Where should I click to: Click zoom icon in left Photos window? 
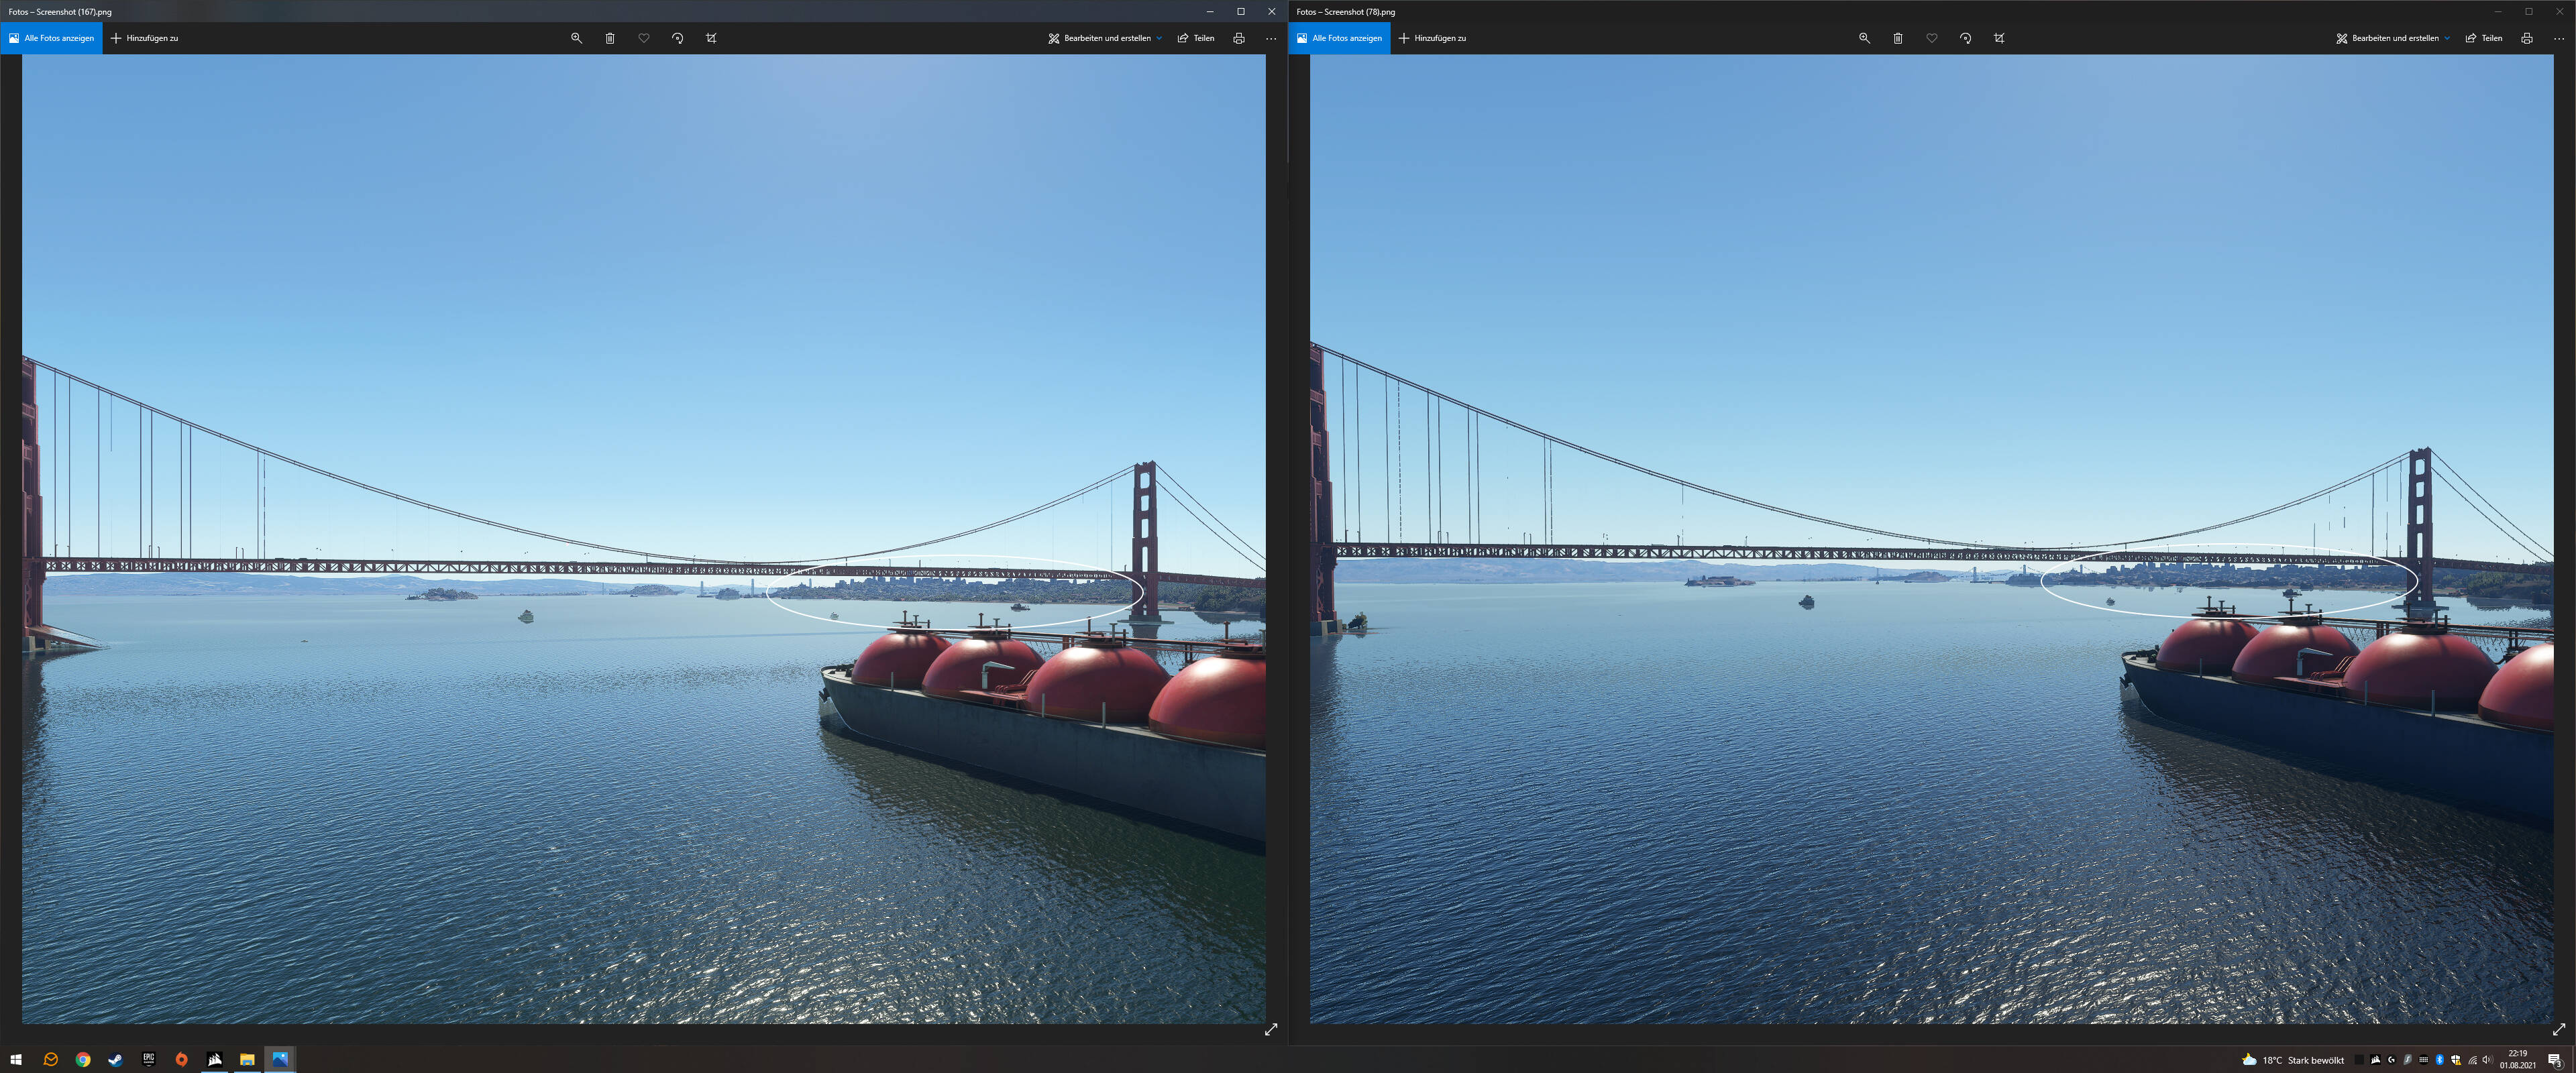(x=576, y=38)
